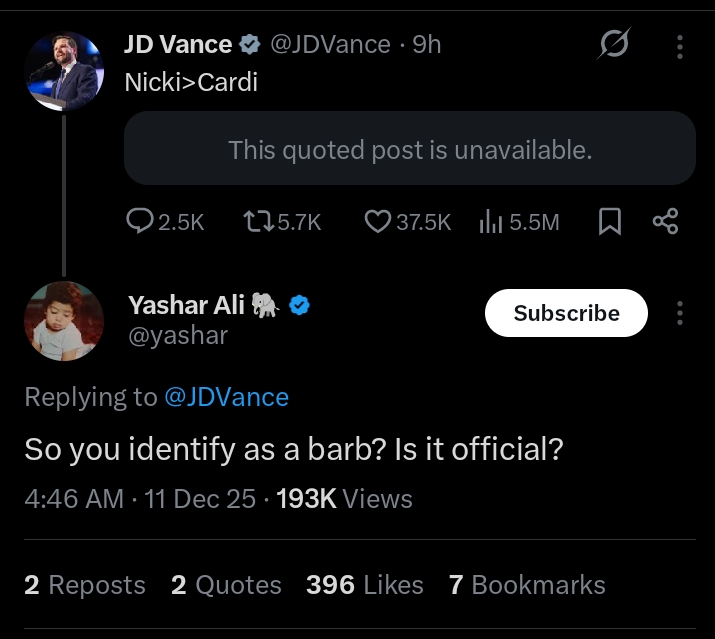This screenshot has width=715, height=639.
Task: Click the 4:46 AM timestamp
Action: [73, 499]
